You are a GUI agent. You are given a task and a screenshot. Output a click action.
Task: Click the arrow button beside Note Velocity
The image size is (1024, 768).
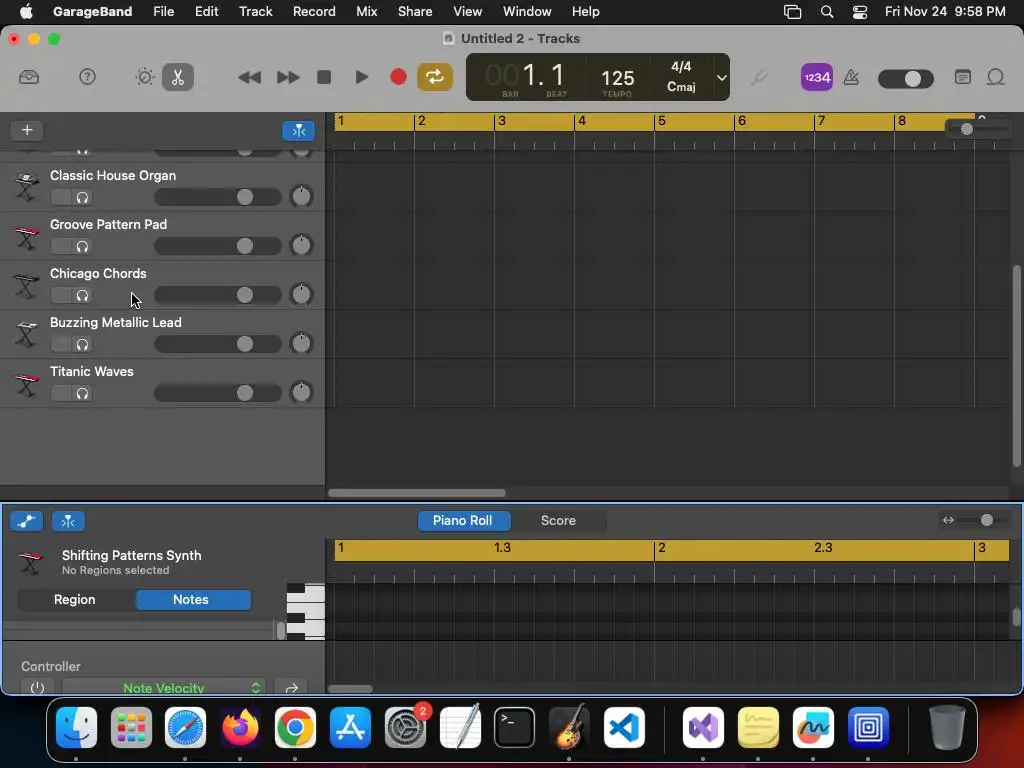click(x=291, y=688)
